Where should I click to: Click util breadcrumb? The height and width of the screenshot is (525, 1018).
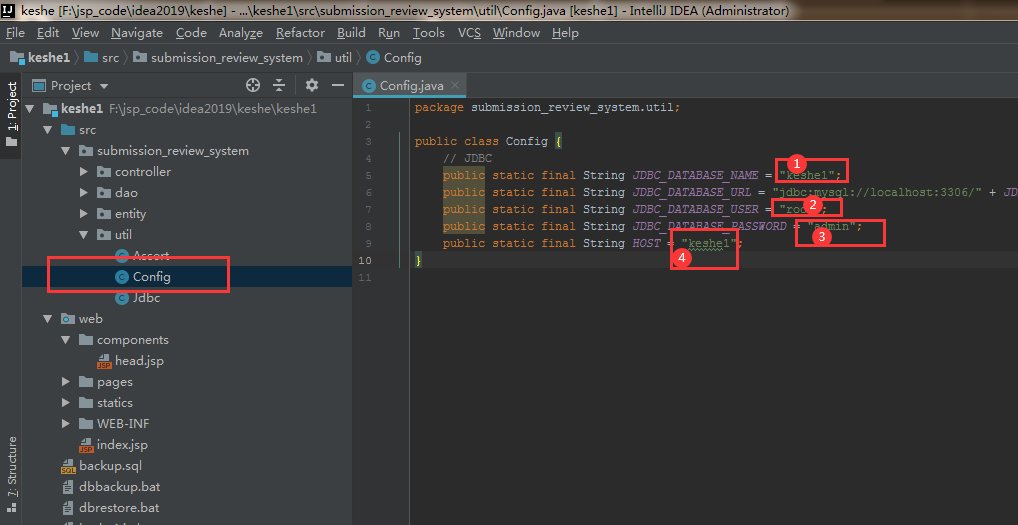tap(334, 58)
